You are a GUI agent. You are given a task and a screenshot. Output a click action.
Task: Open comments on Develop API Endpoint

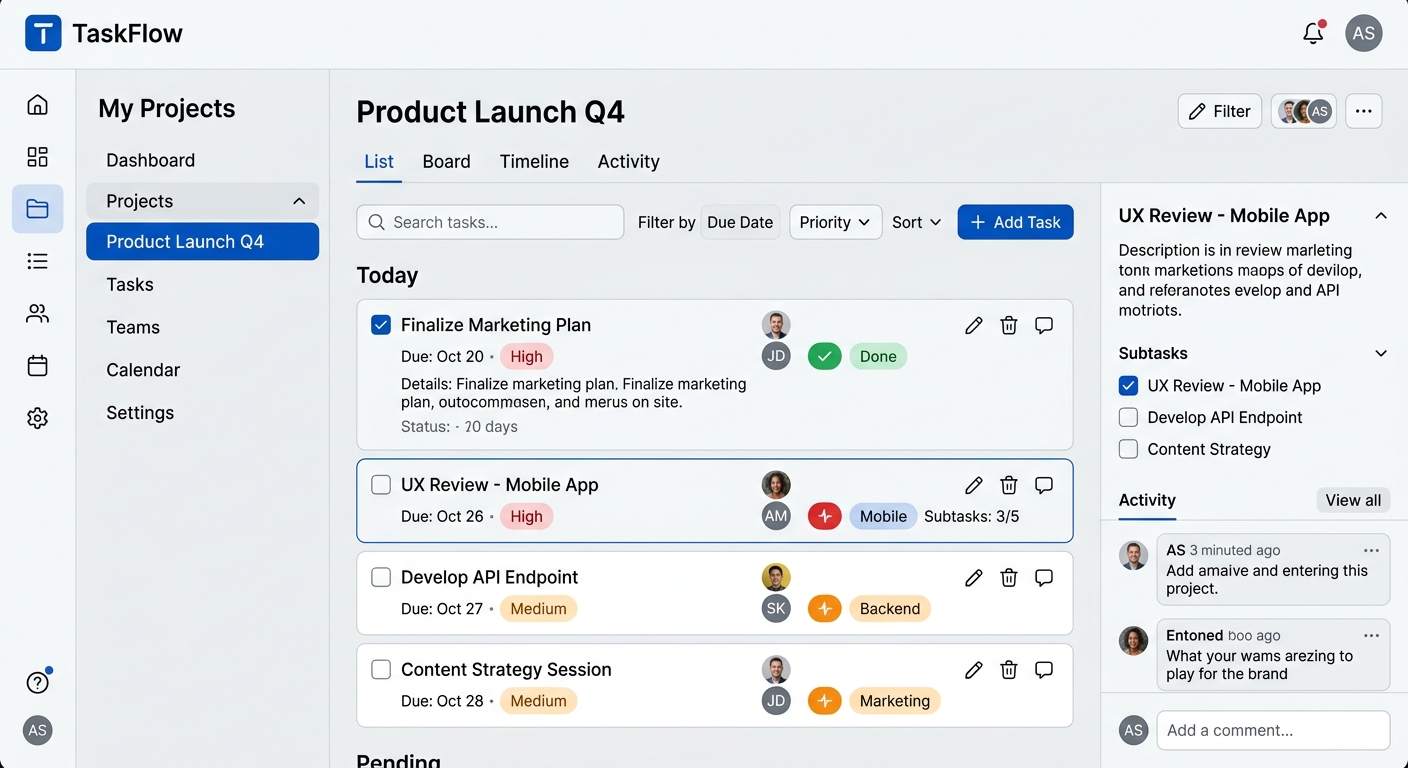pos(1044,577)
